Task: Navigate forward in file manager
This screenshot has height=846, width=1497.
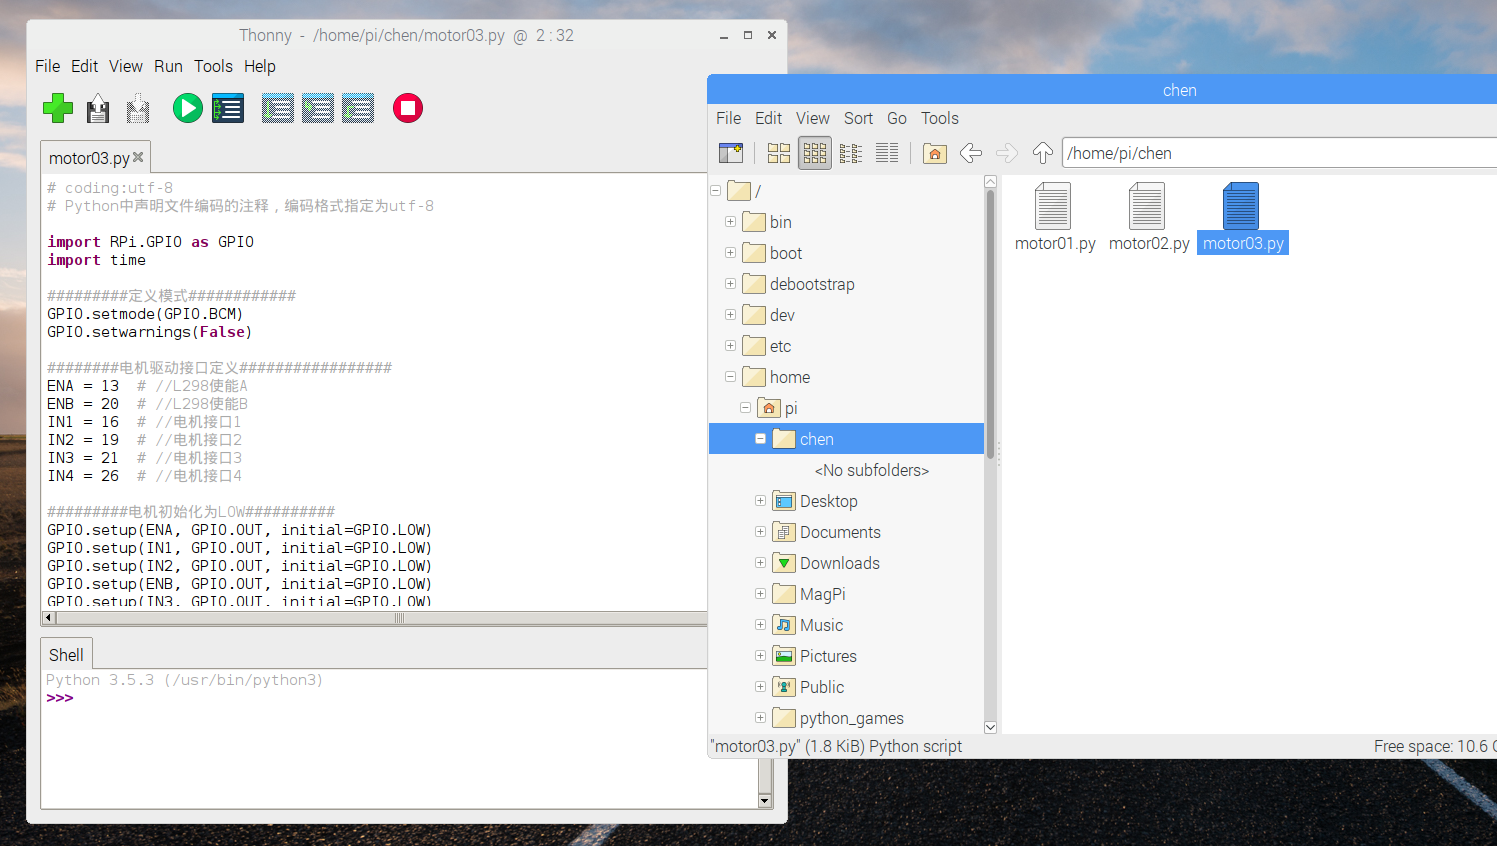Action: pos(1007,153)
